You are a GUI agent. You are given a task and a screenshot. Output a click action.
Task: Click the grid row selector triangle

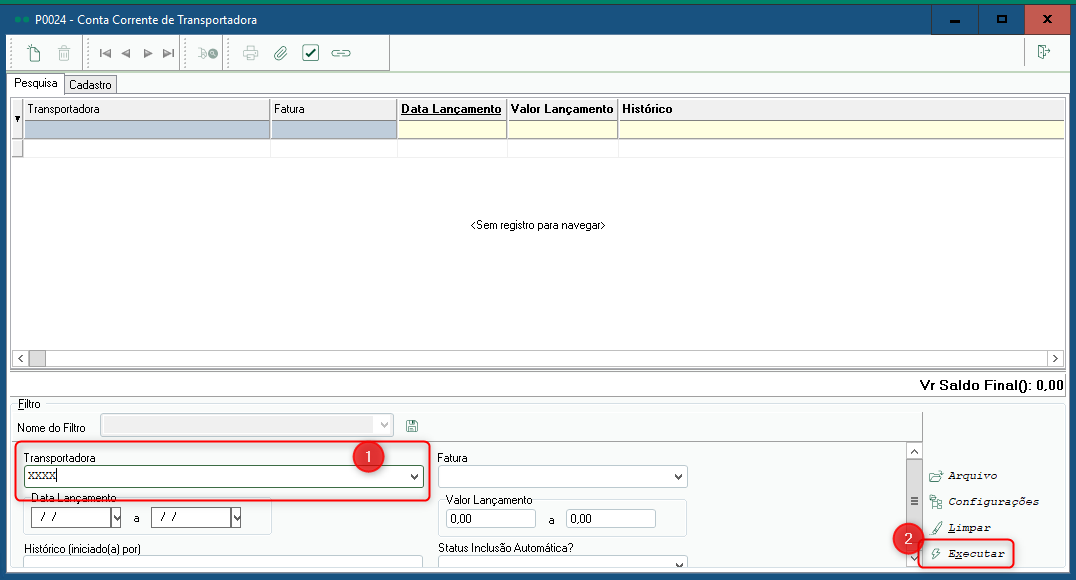(x=18, y=119)
